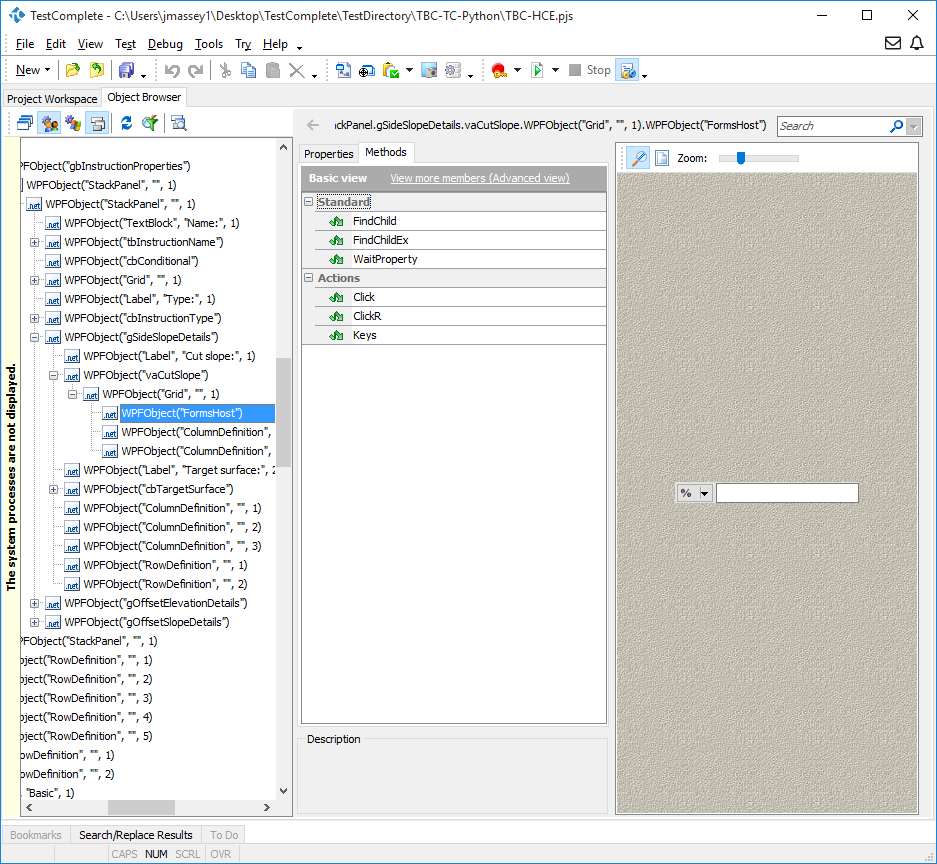Click the green Run play icon

[537, 70]
